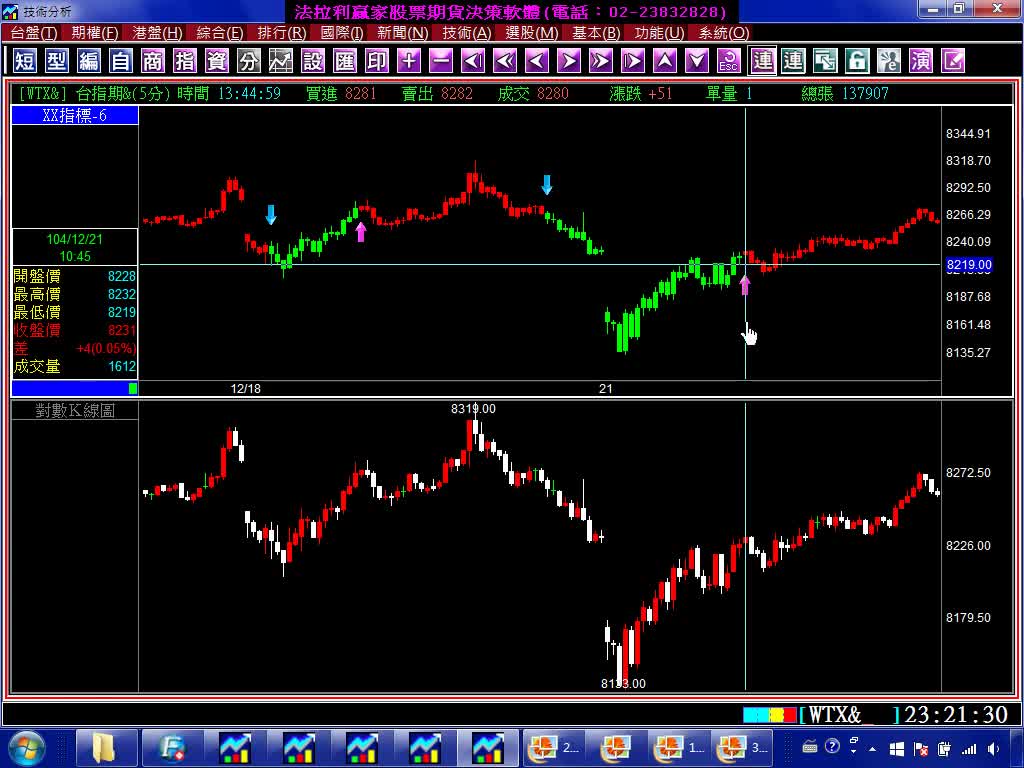Click the XX指標-6 indicator label
The image size is (1024, 768).
75,115
